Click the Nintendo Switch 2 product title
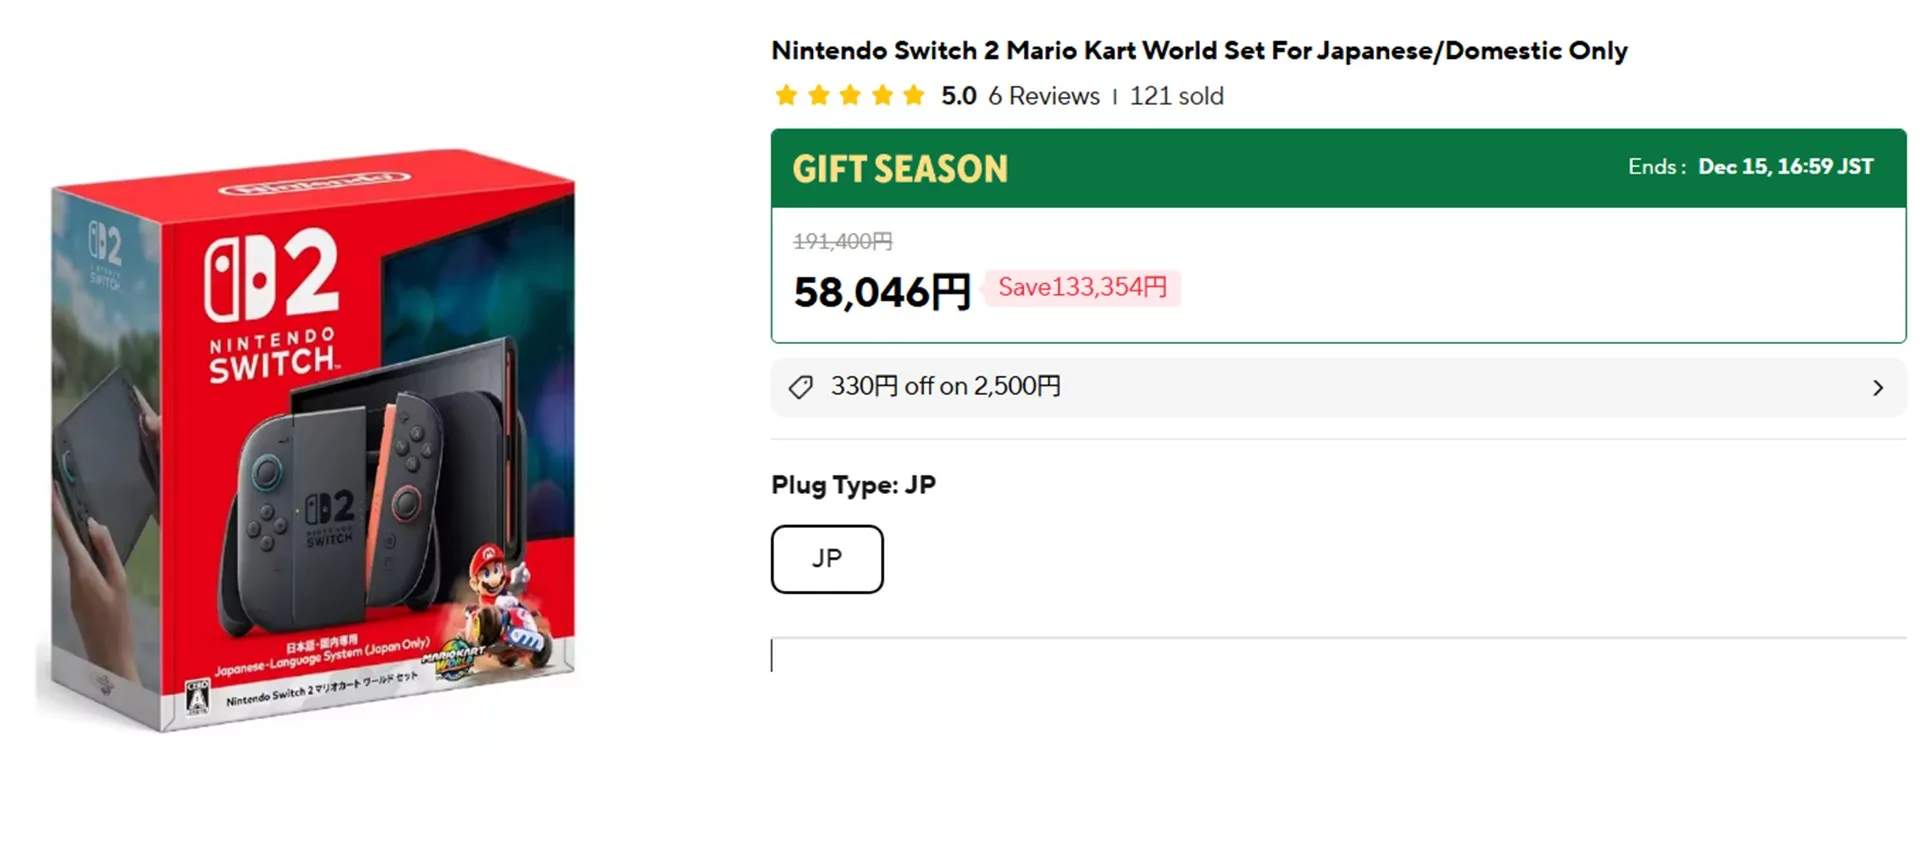 point(1199,50)
